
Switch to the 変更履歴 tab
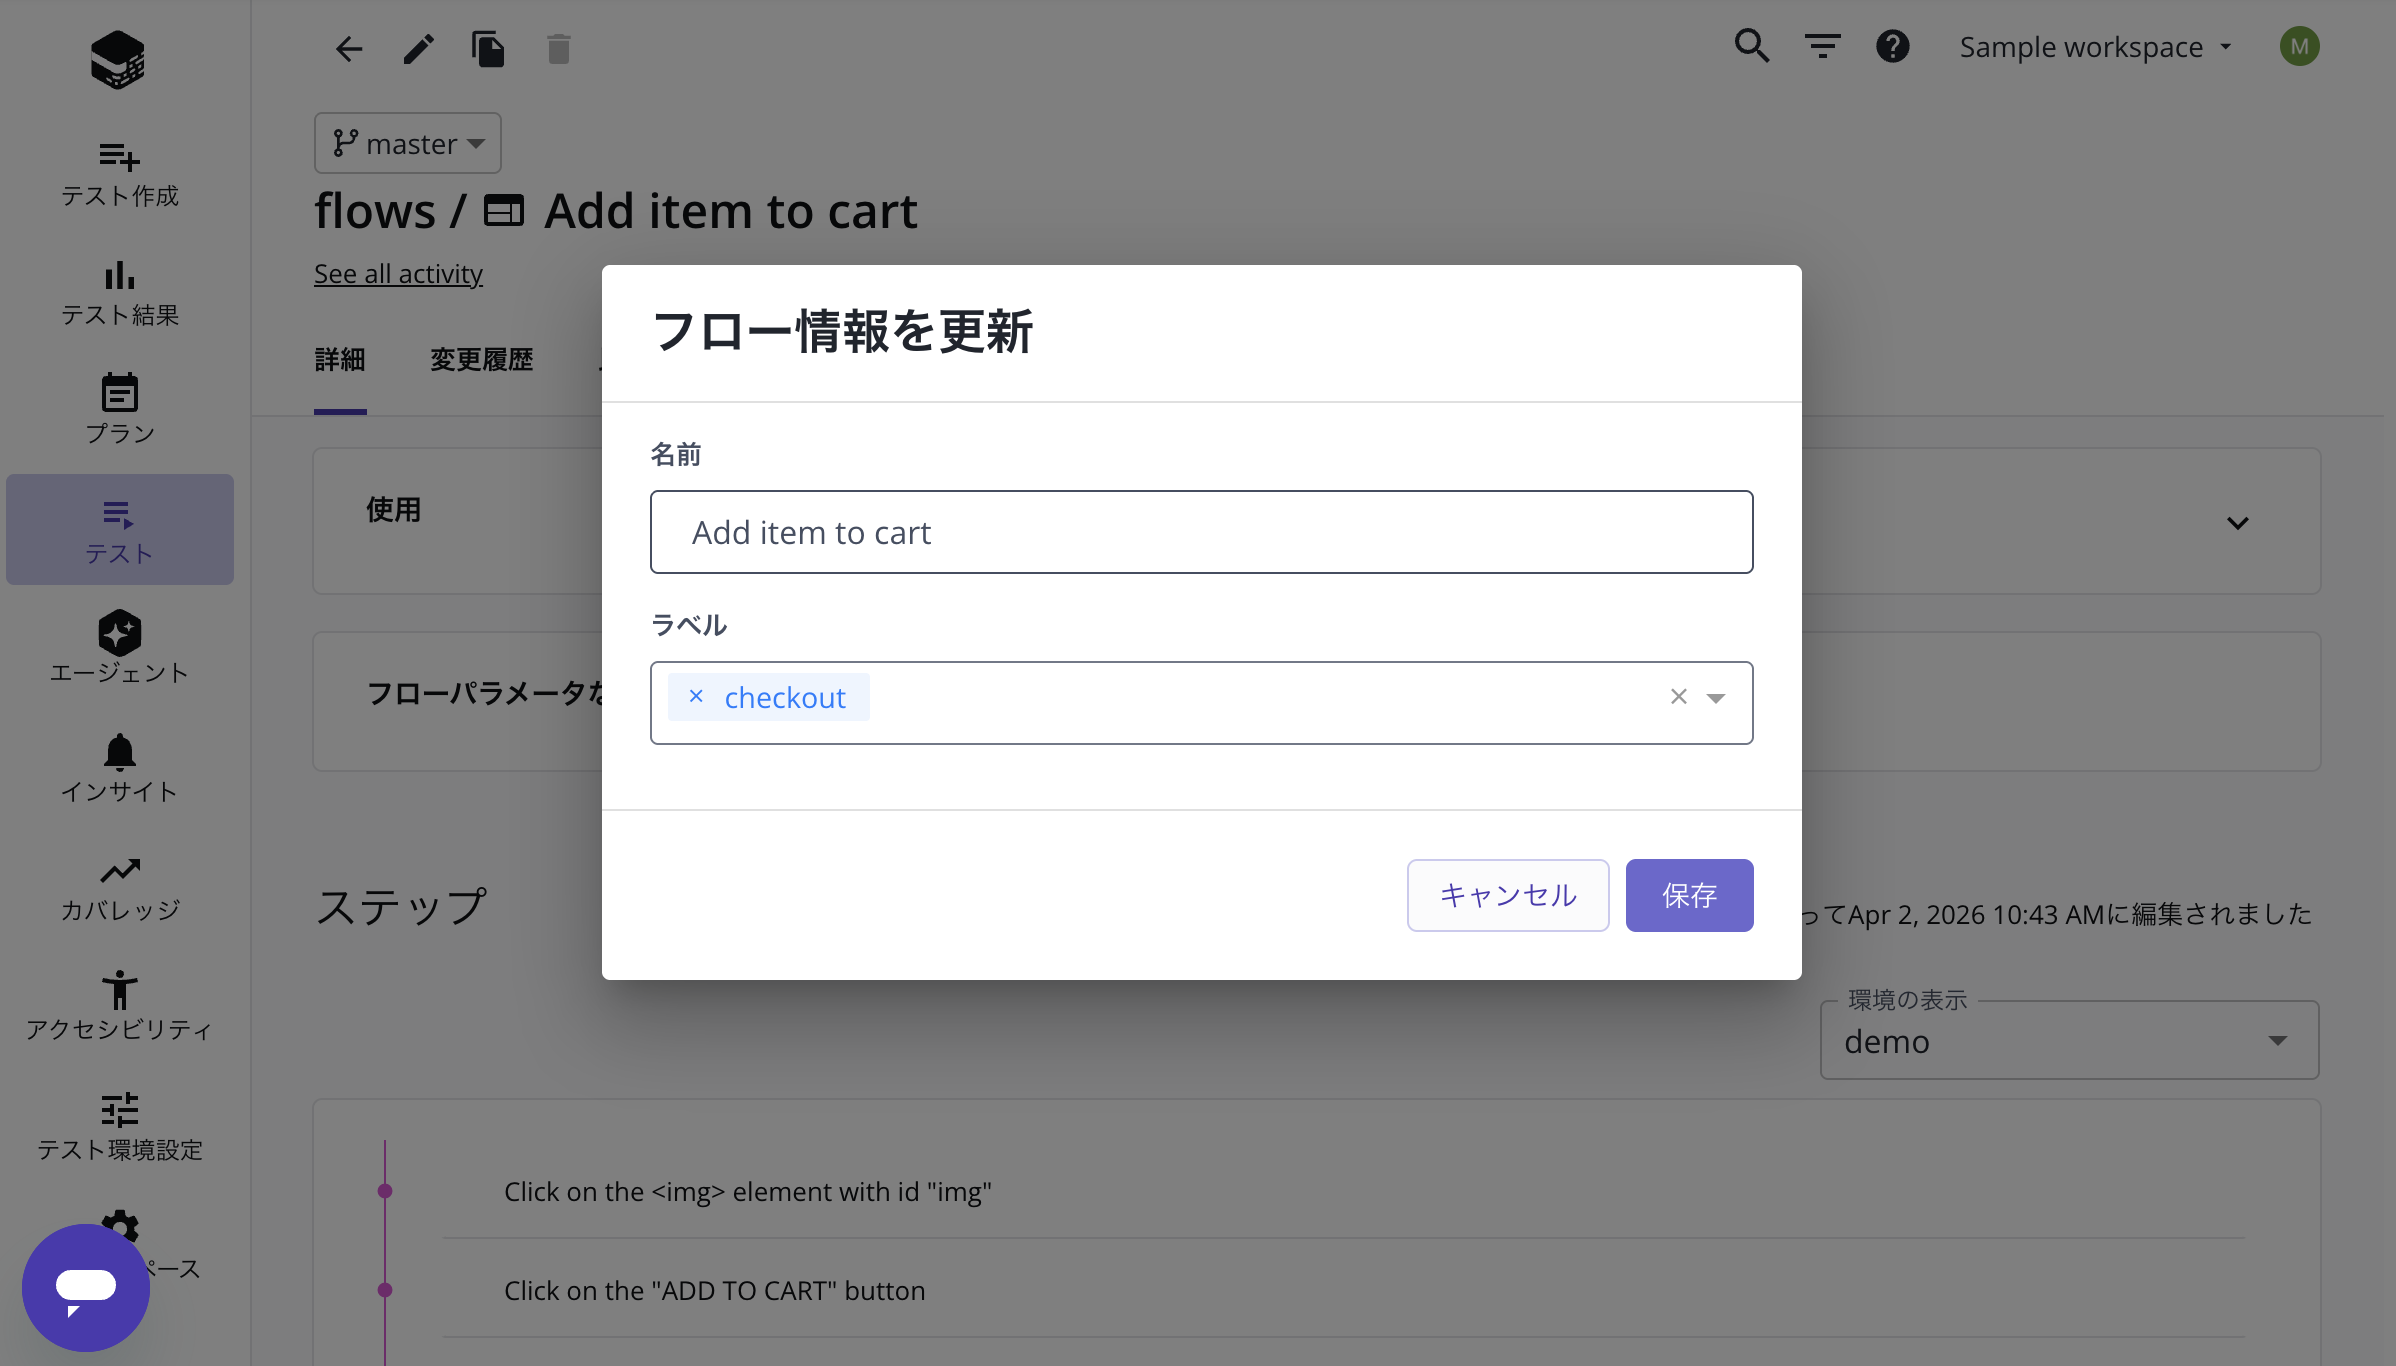[482, 360]
